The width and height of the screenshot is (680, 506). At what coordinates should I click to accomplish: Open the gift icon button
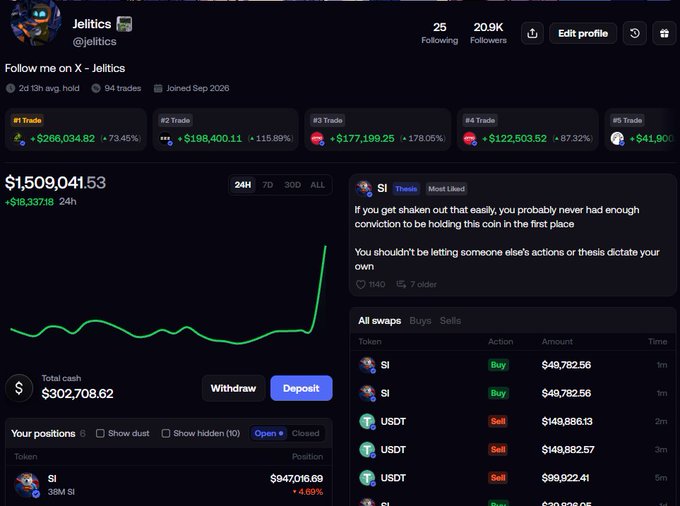[x=664, y=33]
